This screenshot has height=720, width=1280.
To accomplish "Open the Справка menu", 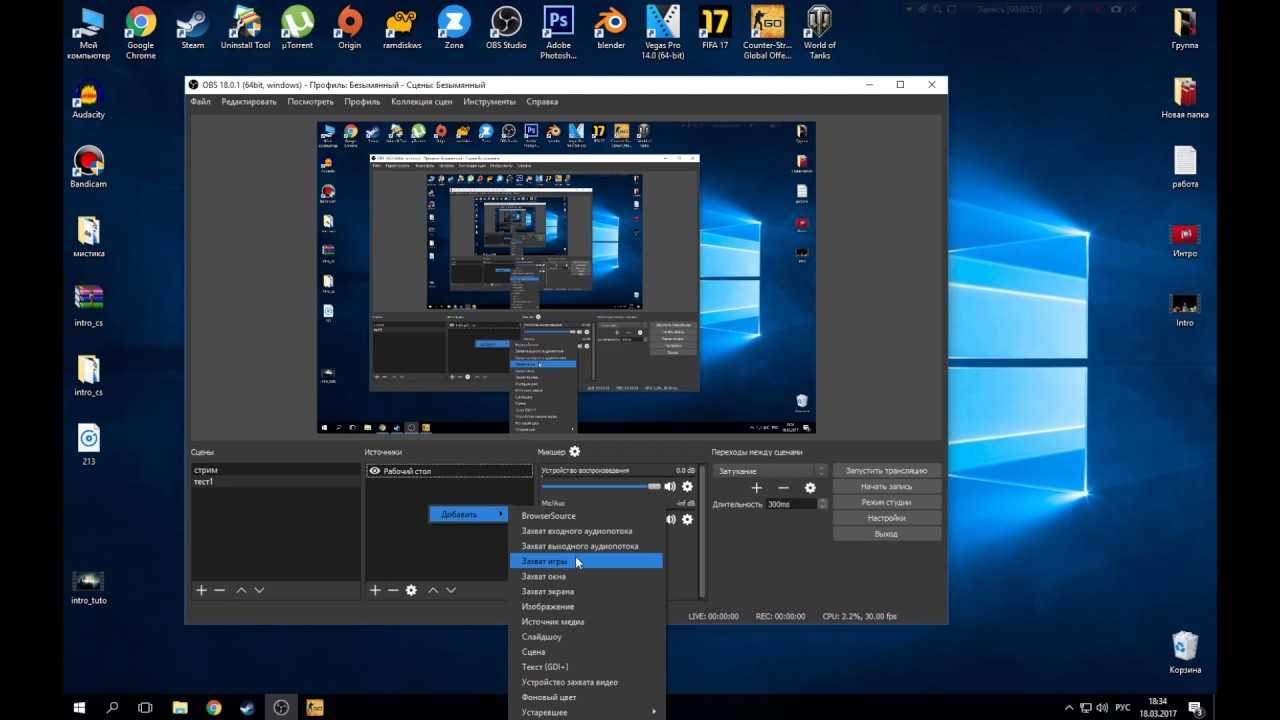I will click(542, 102).
